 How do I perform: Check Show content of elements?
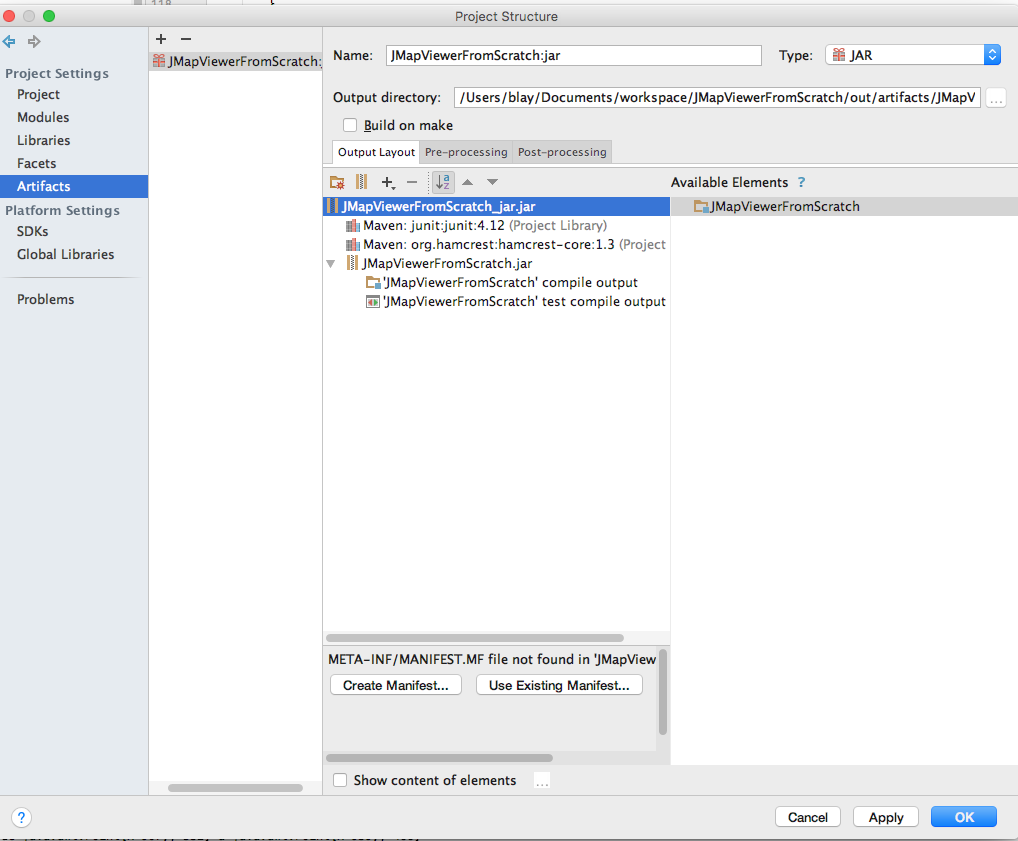340,780
